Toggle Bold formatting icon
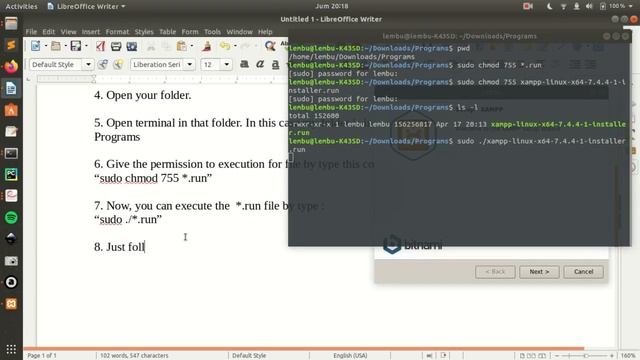Image resolution: width=640 pixels, height=360 pixels. (x=244, y=64)
